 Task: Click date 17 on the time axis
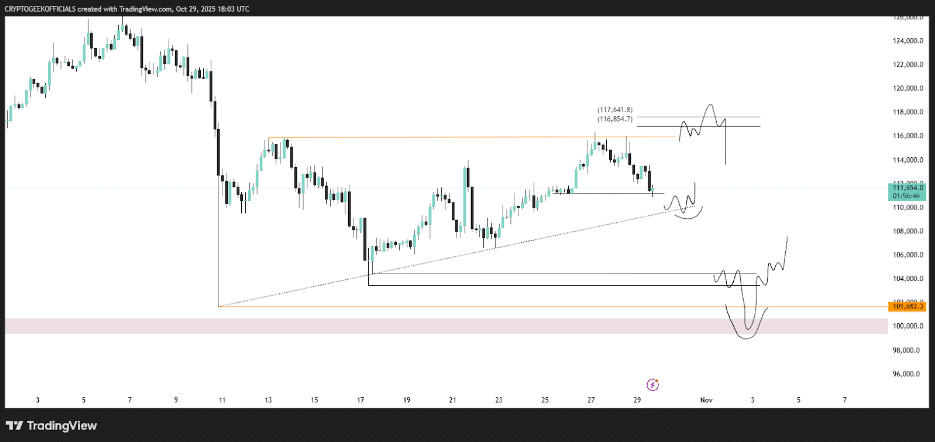(x=360, y=400)
